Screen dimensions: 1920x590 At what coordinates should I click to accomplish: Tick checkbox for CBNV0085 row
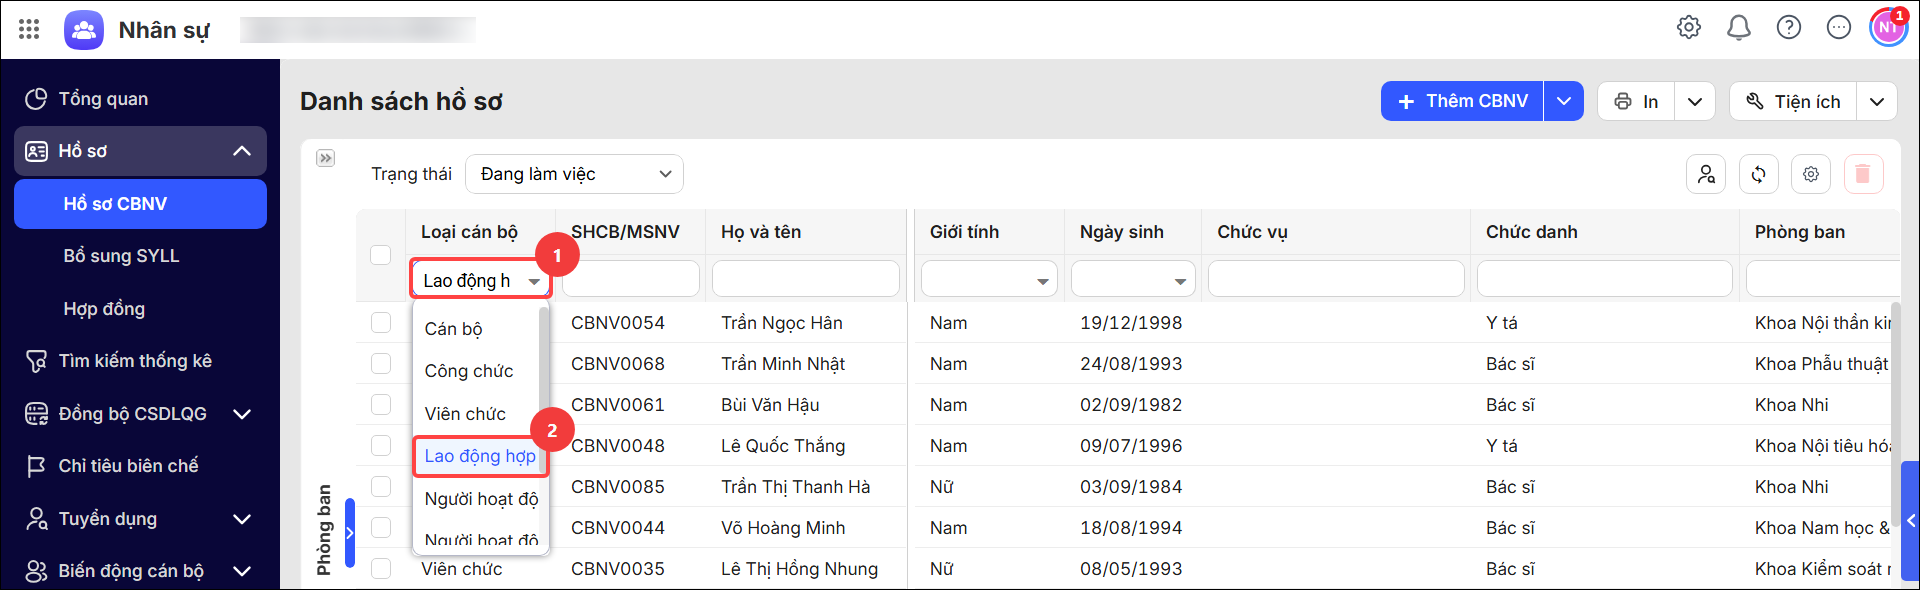(381, 487)
